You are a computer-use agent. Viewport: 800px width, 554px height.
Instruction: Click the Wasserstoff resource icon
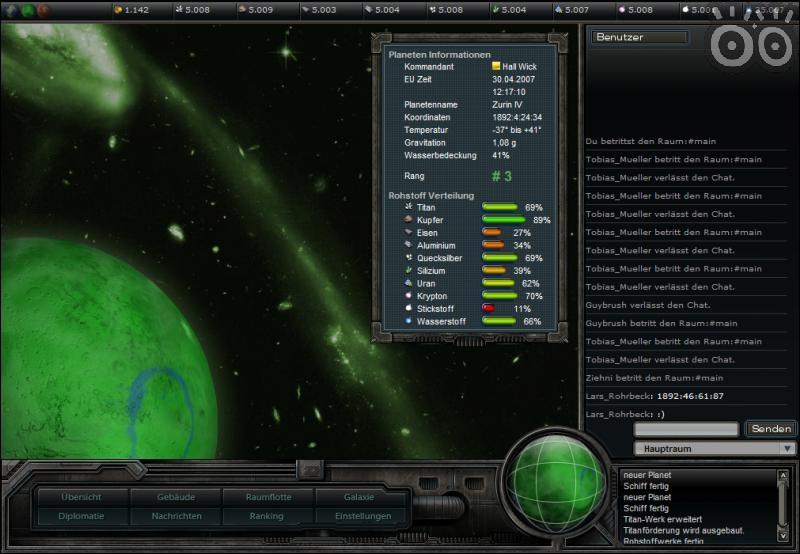[394, 322]
